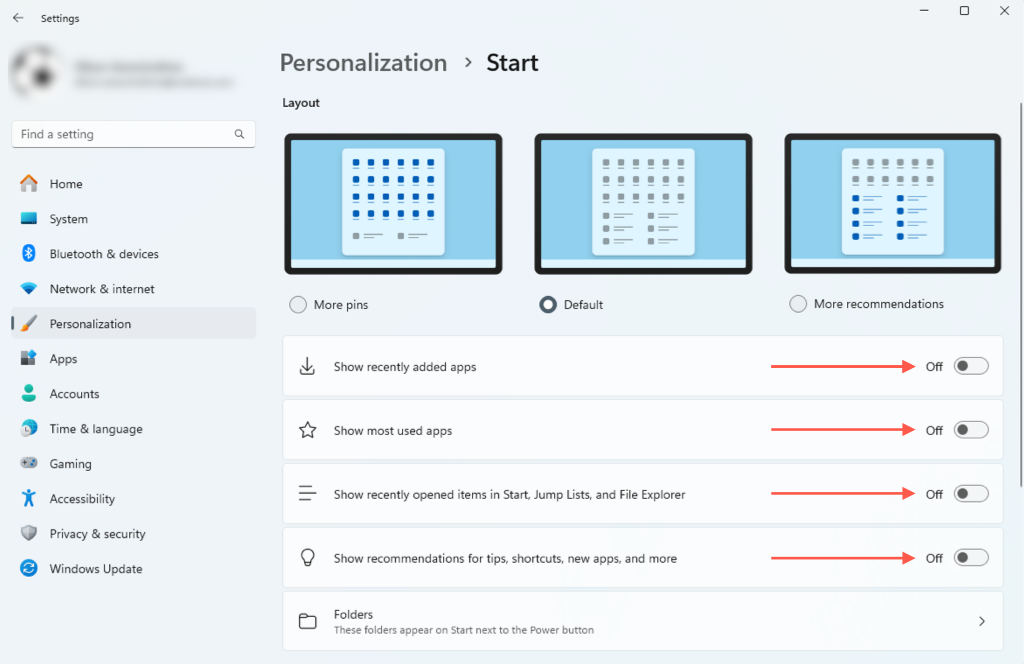Click the Accessibility figure icon
Image resolution: width=1024 pixels, height=664 pixels.
click(29, 499)
